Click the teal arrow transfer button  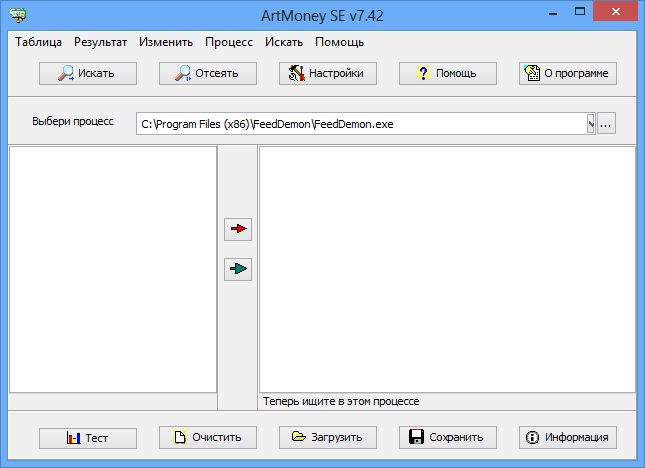[238, 269]
